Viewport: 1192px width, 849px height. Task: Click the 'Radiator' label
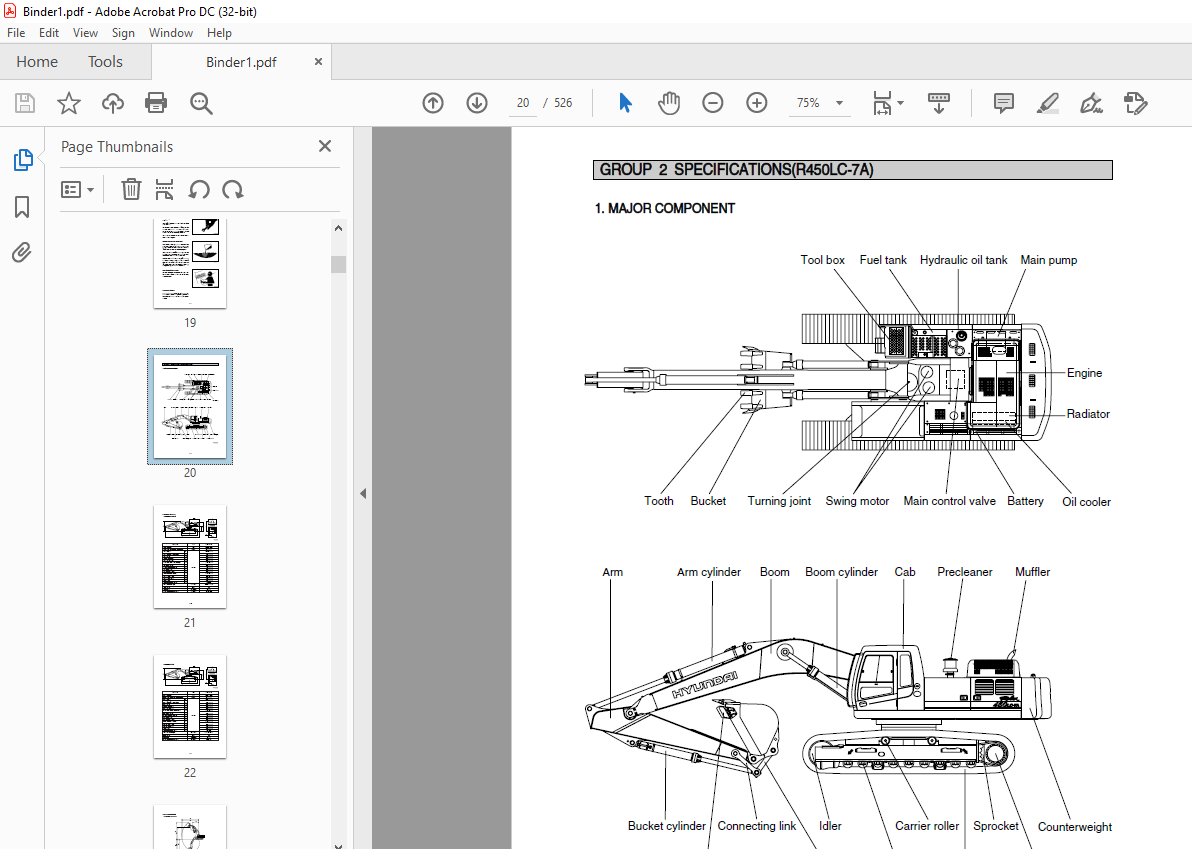click(1088, 414)
